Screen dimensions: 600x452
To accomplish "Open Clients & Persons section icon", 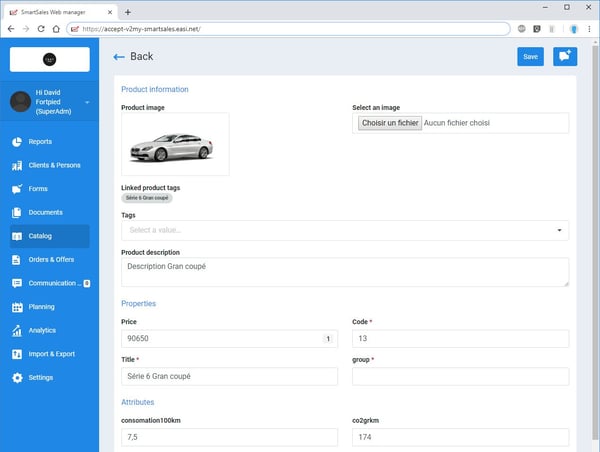I will pyautogui.click(x=17, y=165).
